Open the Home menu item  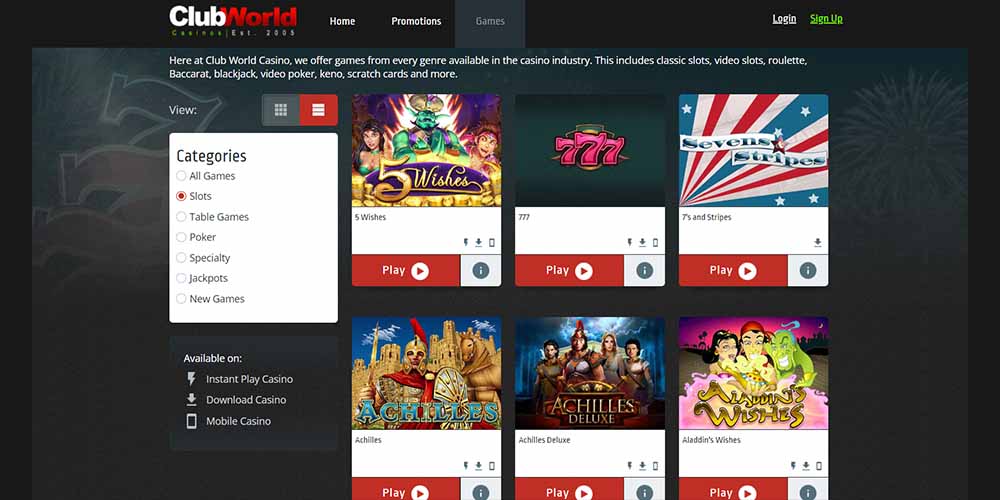[342, 21]
